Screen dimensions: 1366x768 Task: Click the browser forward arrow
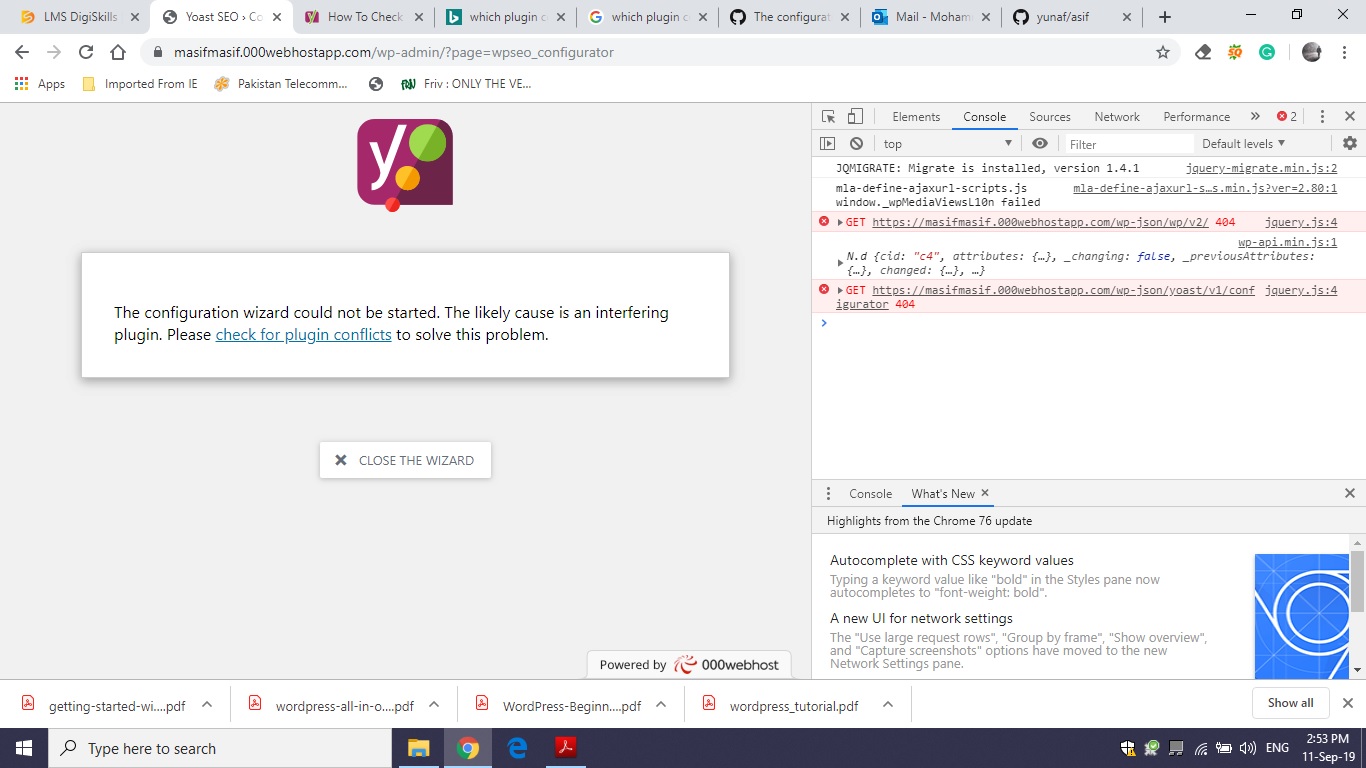click(54, 52)
